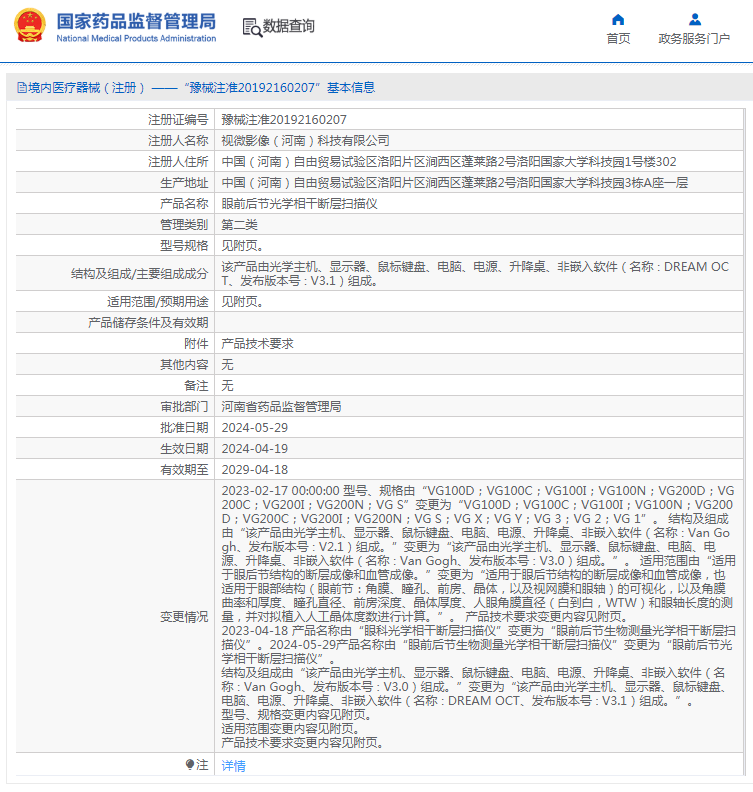This screenshot has width=753, height=792.
Task: Click change line 型号、规格变更内容见附页。
Action: [296, 715]
